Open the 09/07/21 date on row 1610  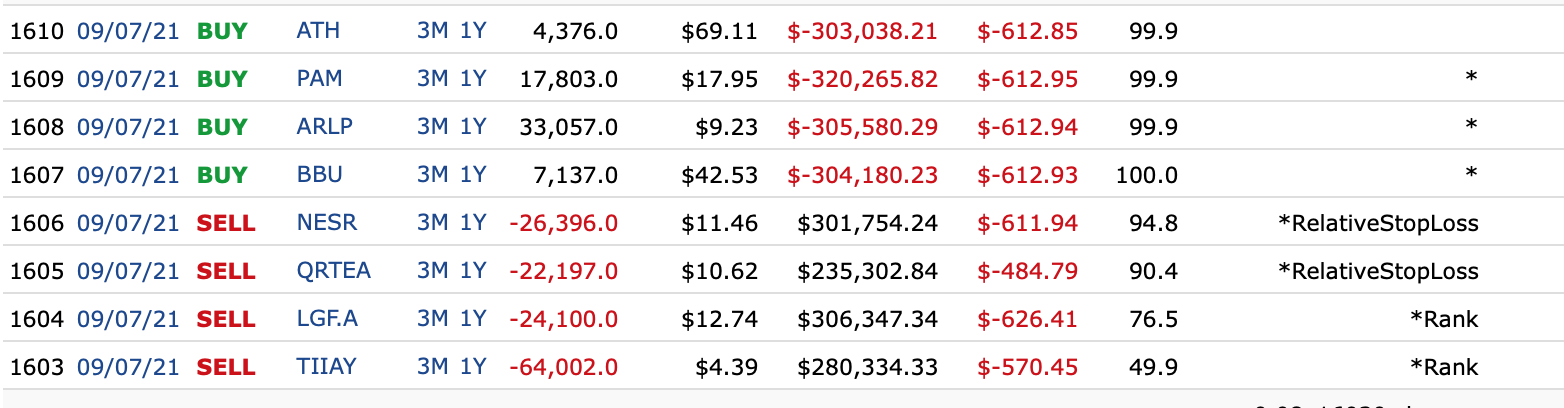(128, 31)
